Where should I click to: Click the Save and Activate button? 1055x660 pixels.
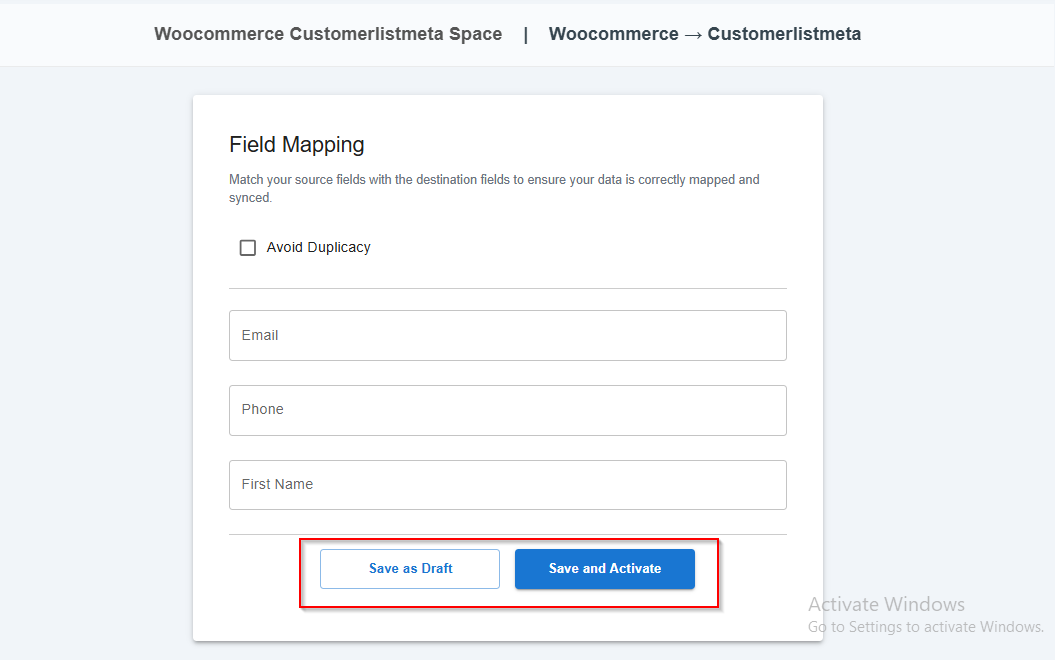(x=604, y=569)
